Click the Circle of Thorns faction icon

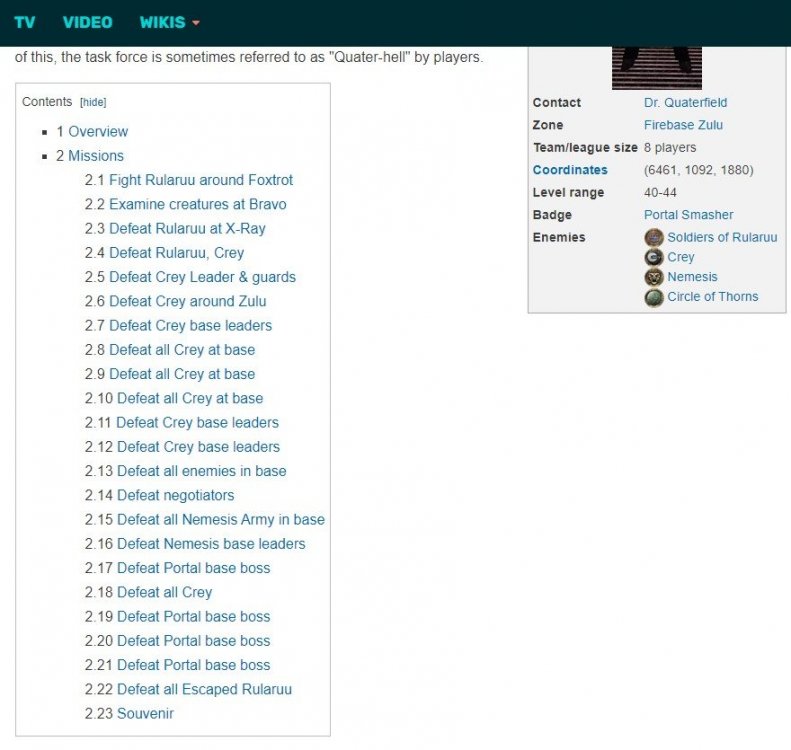(654, 297)
